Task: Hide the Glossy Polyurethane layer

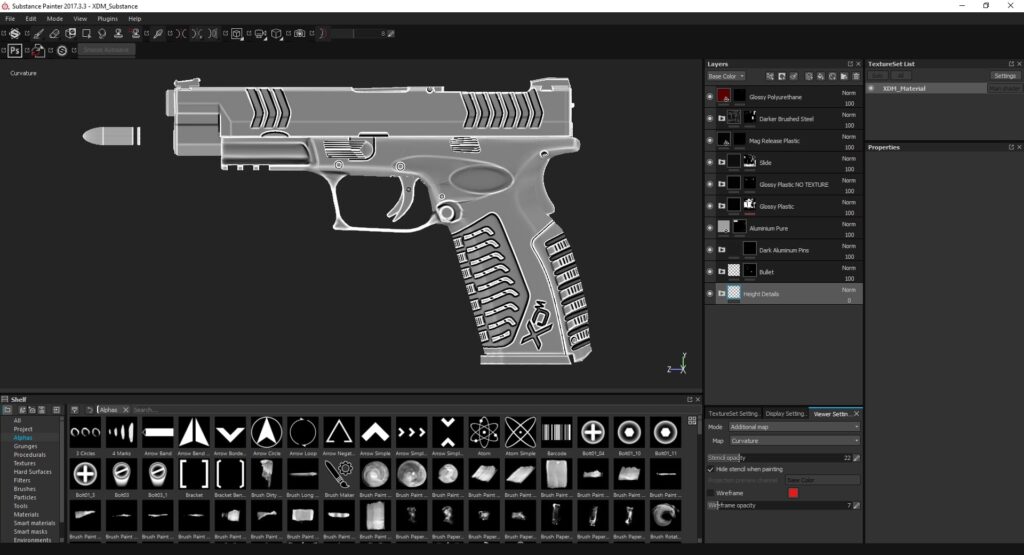Action: tap(710, 97)
